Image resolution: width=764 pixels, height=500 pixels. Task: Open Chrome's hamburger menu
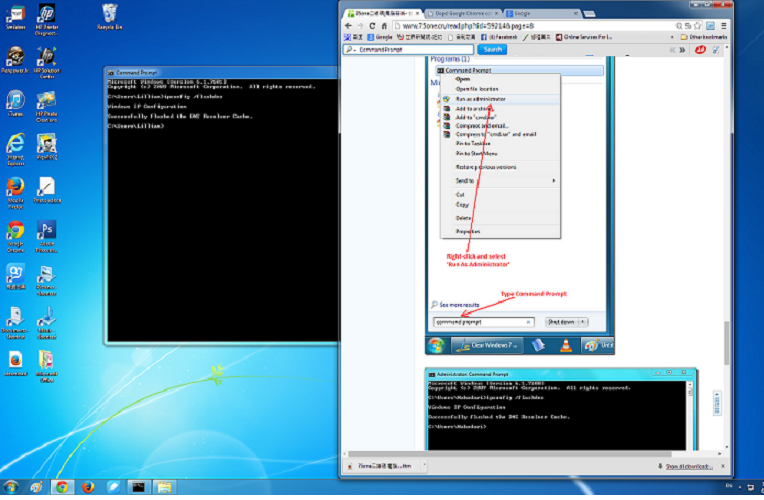pyautogui.click(x=724, y=26)
